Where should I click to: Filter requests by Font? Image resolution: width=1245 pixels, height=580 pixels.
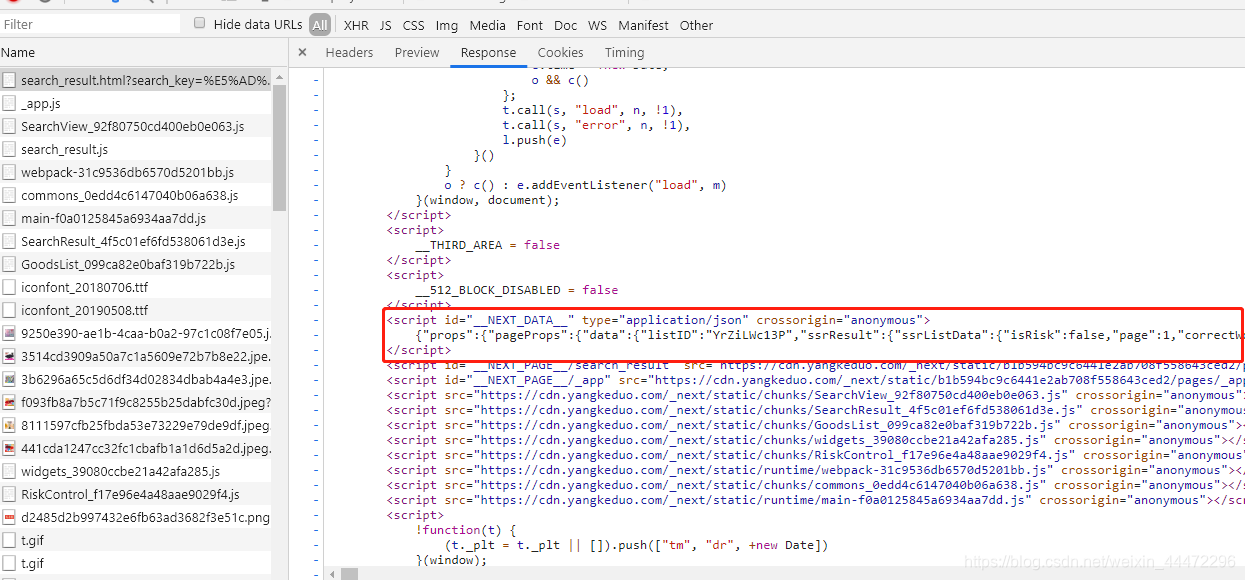pyautogui.click(x=530, y=25)
